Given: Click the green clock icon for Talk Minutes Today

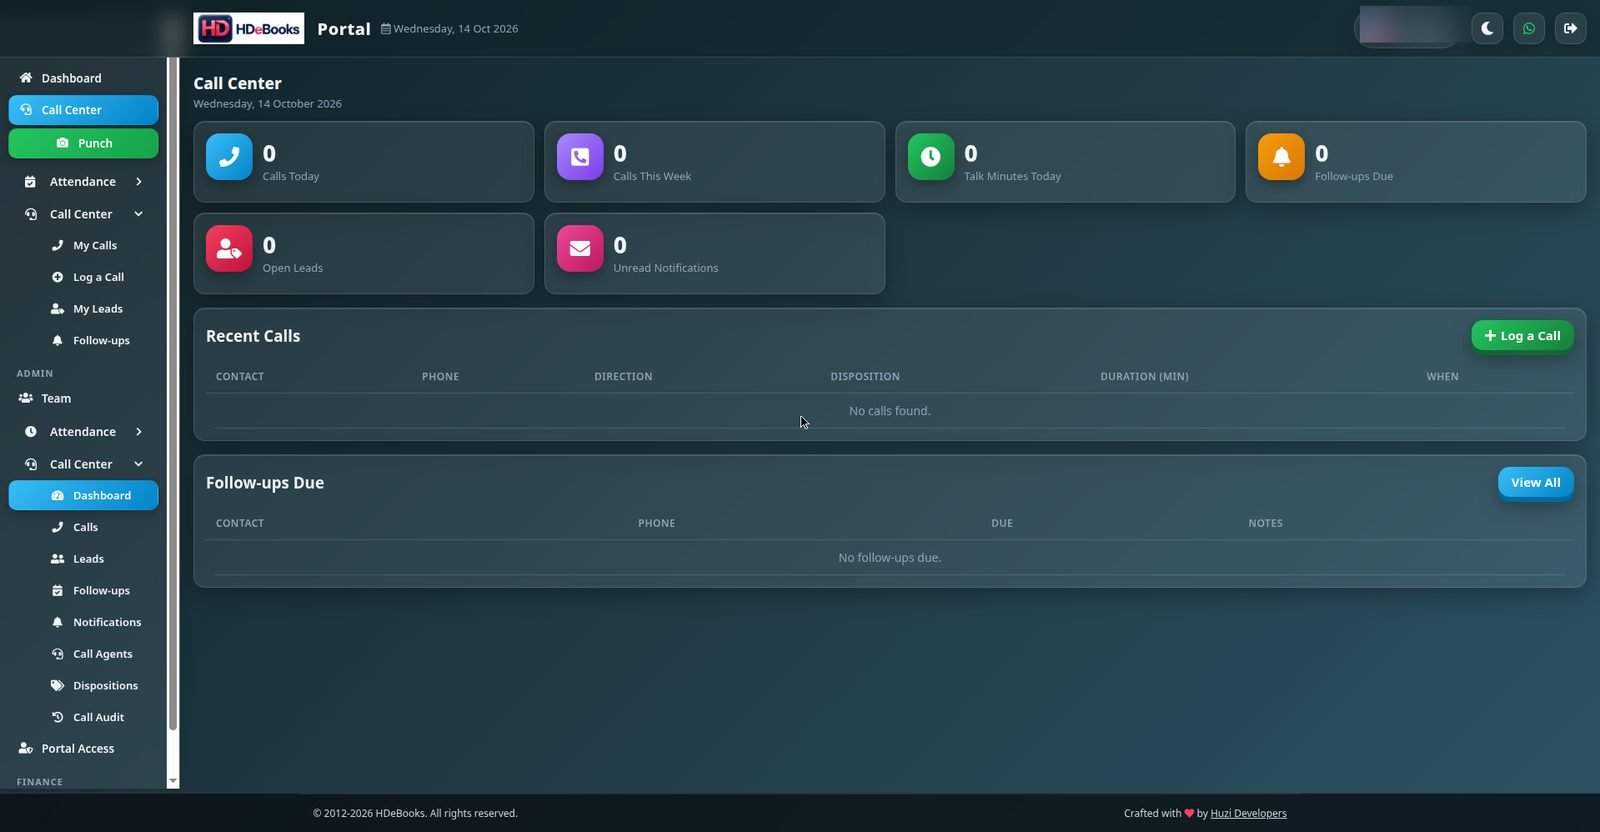Looking at the screenshot, I should [931, 157].
